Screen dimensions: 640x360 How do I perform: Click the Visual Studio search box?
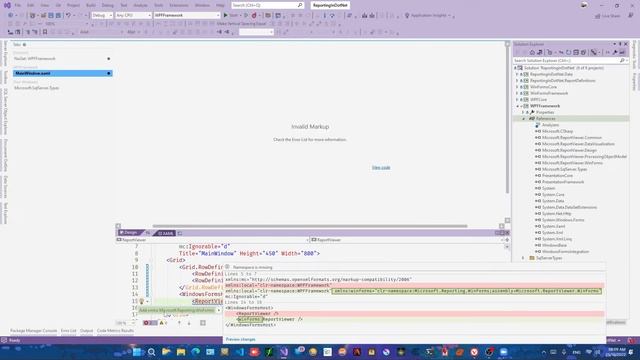267,5
